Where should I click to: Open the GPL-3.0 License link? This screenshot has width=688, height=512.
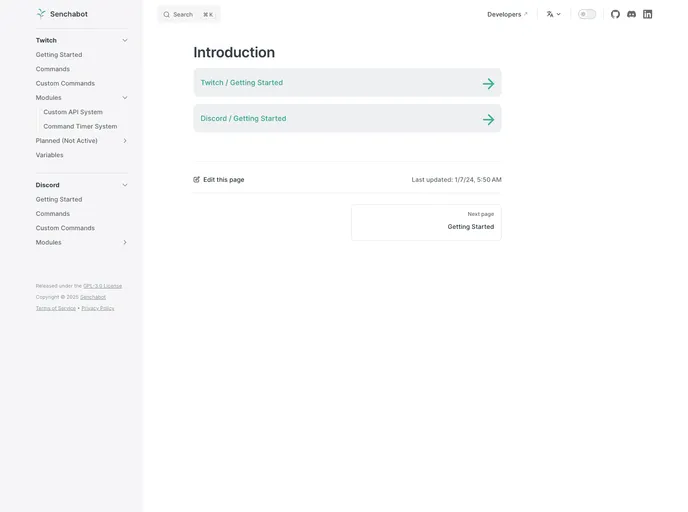click(102, 286)
